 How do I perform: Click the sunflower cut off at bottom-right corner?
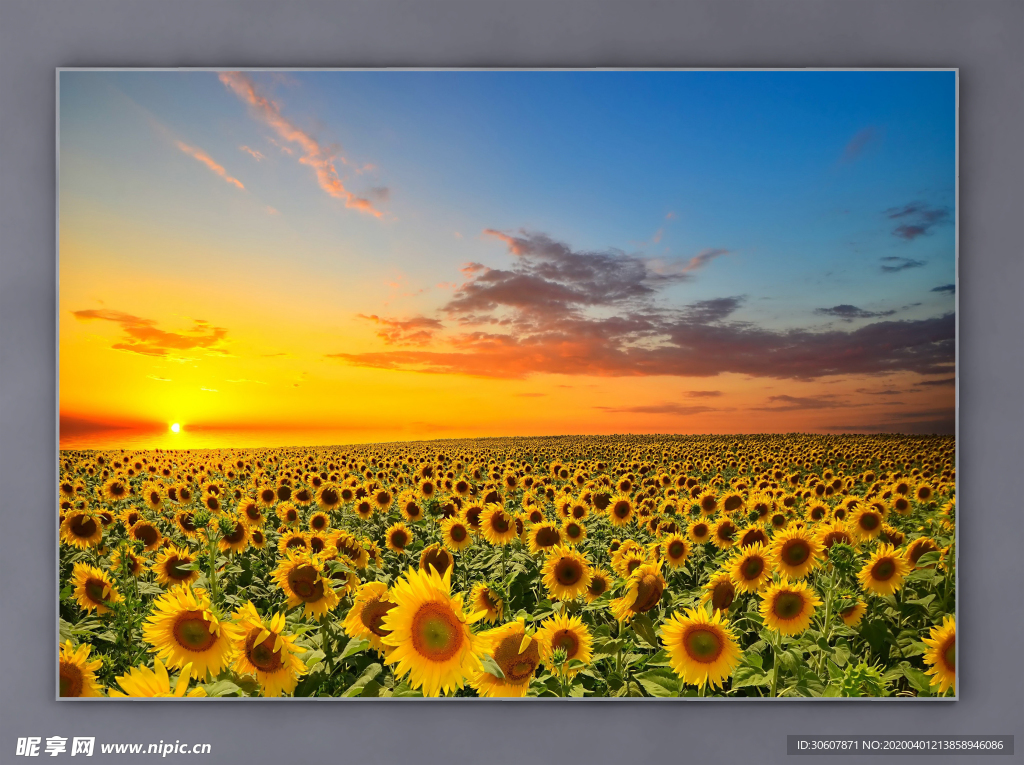pyautogui.click(x=942, y=655)
